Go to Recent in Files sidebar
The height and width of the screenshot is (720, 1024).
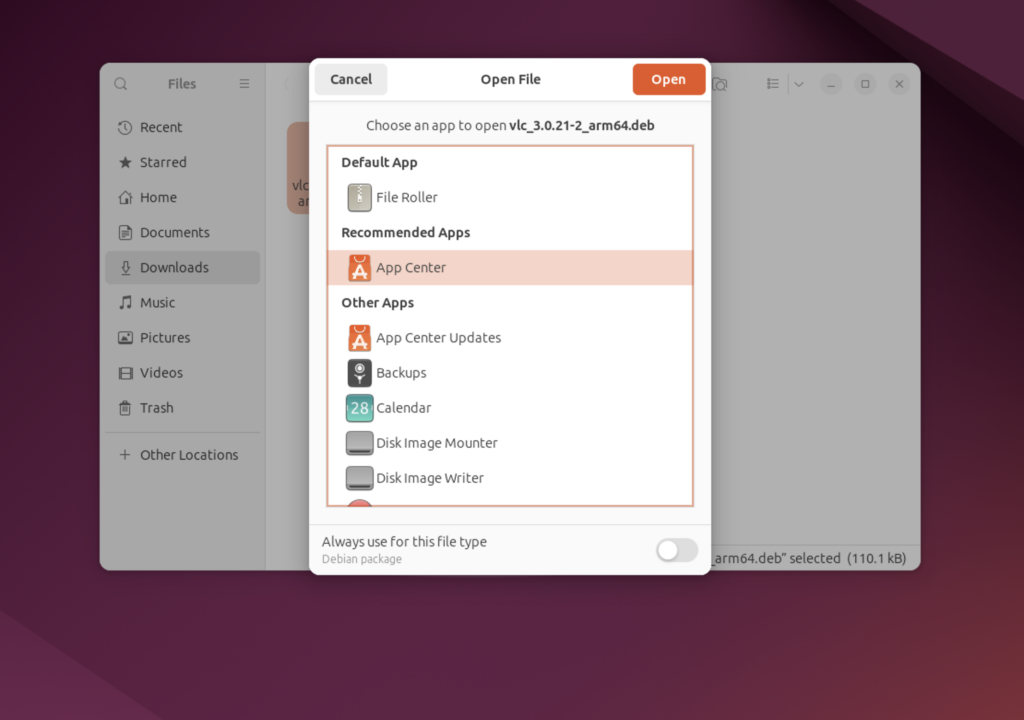[183, 127]
